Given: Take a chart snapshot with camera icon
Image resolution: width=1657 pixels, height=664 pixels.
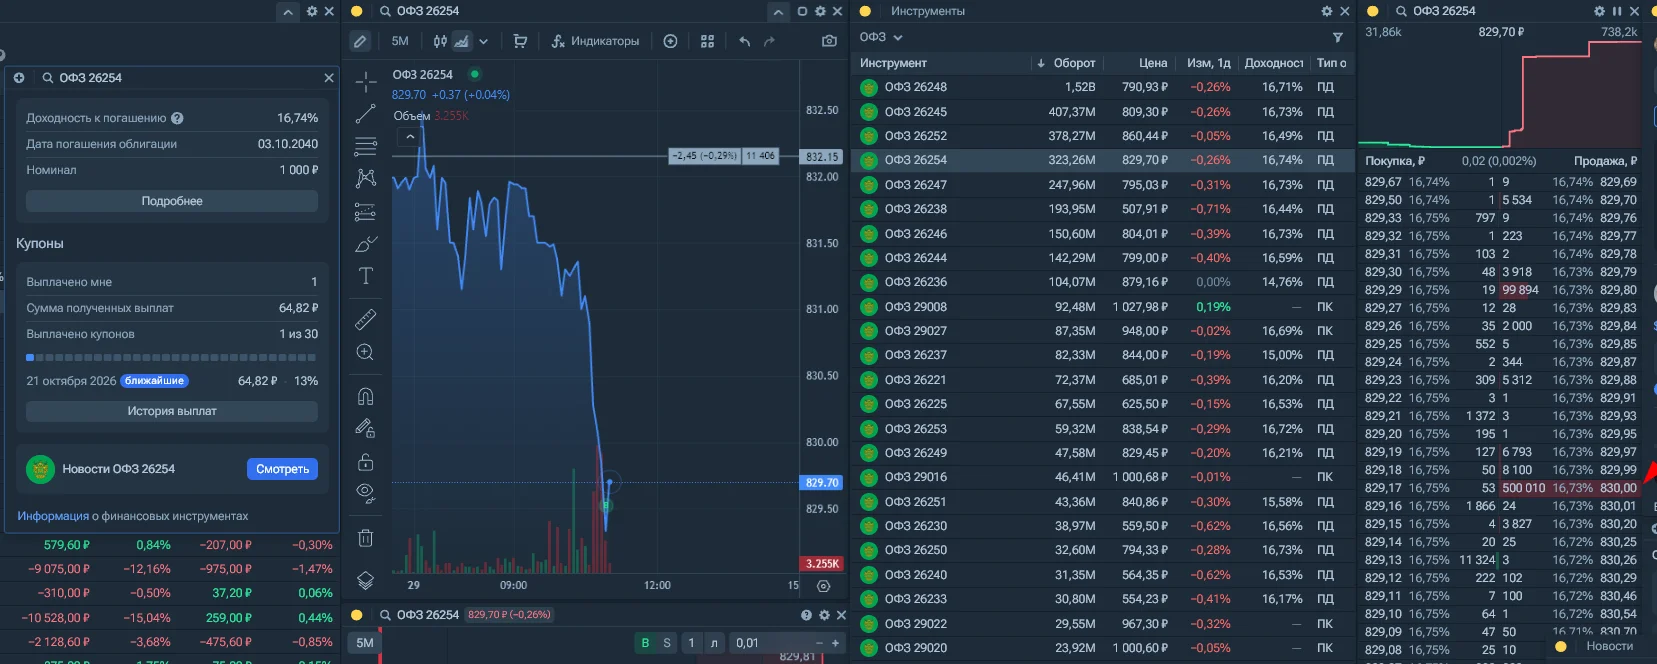Looking at the screenshot, I should (x=829, y=41).
